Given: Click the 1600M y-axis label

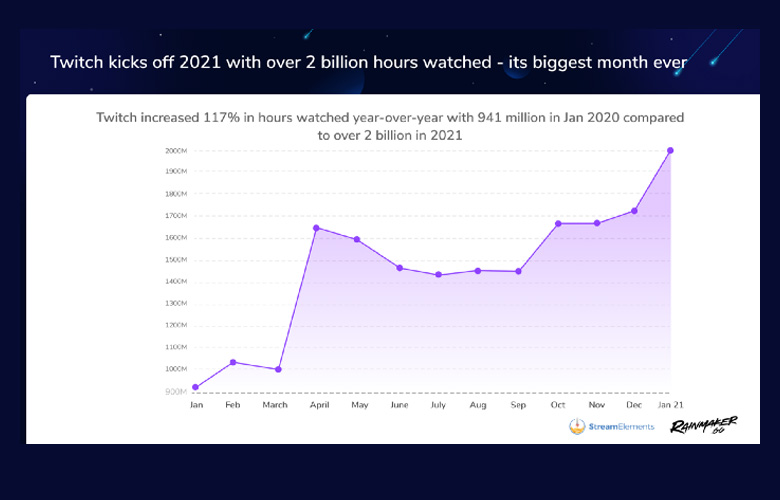Looking at the screenshot, I should click(x=176, y=238).
